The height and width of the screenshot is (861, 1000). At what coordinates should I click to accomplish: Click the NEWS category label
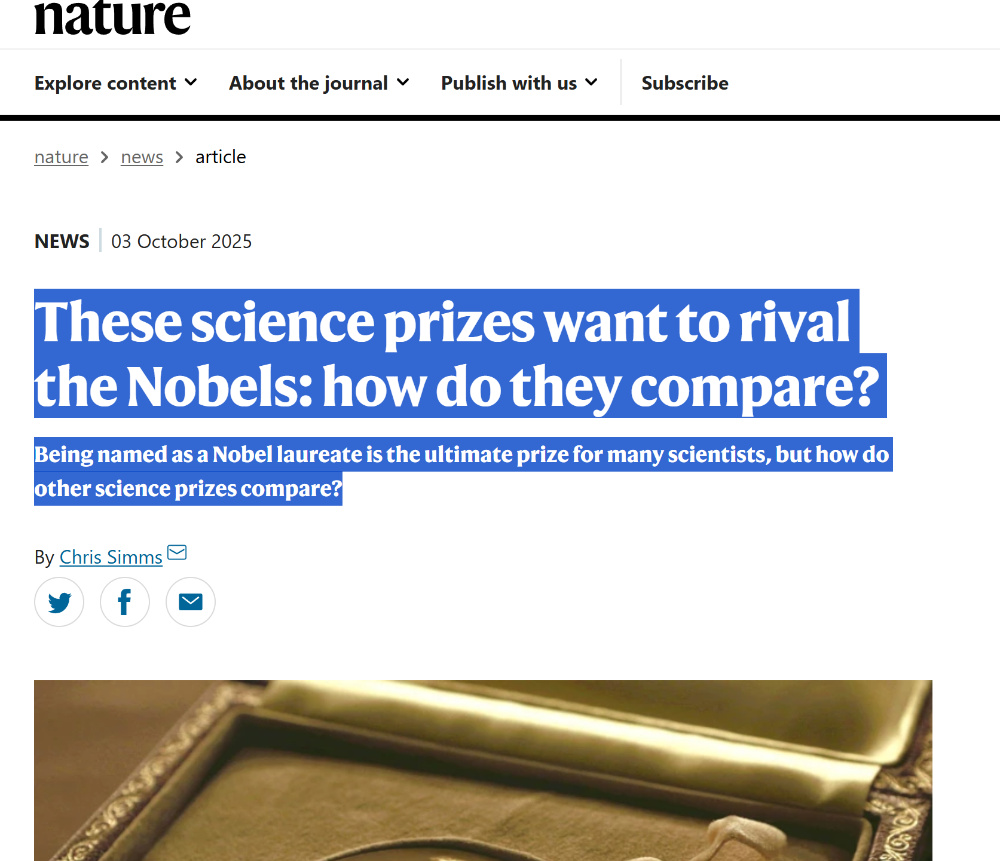(62, 241)
